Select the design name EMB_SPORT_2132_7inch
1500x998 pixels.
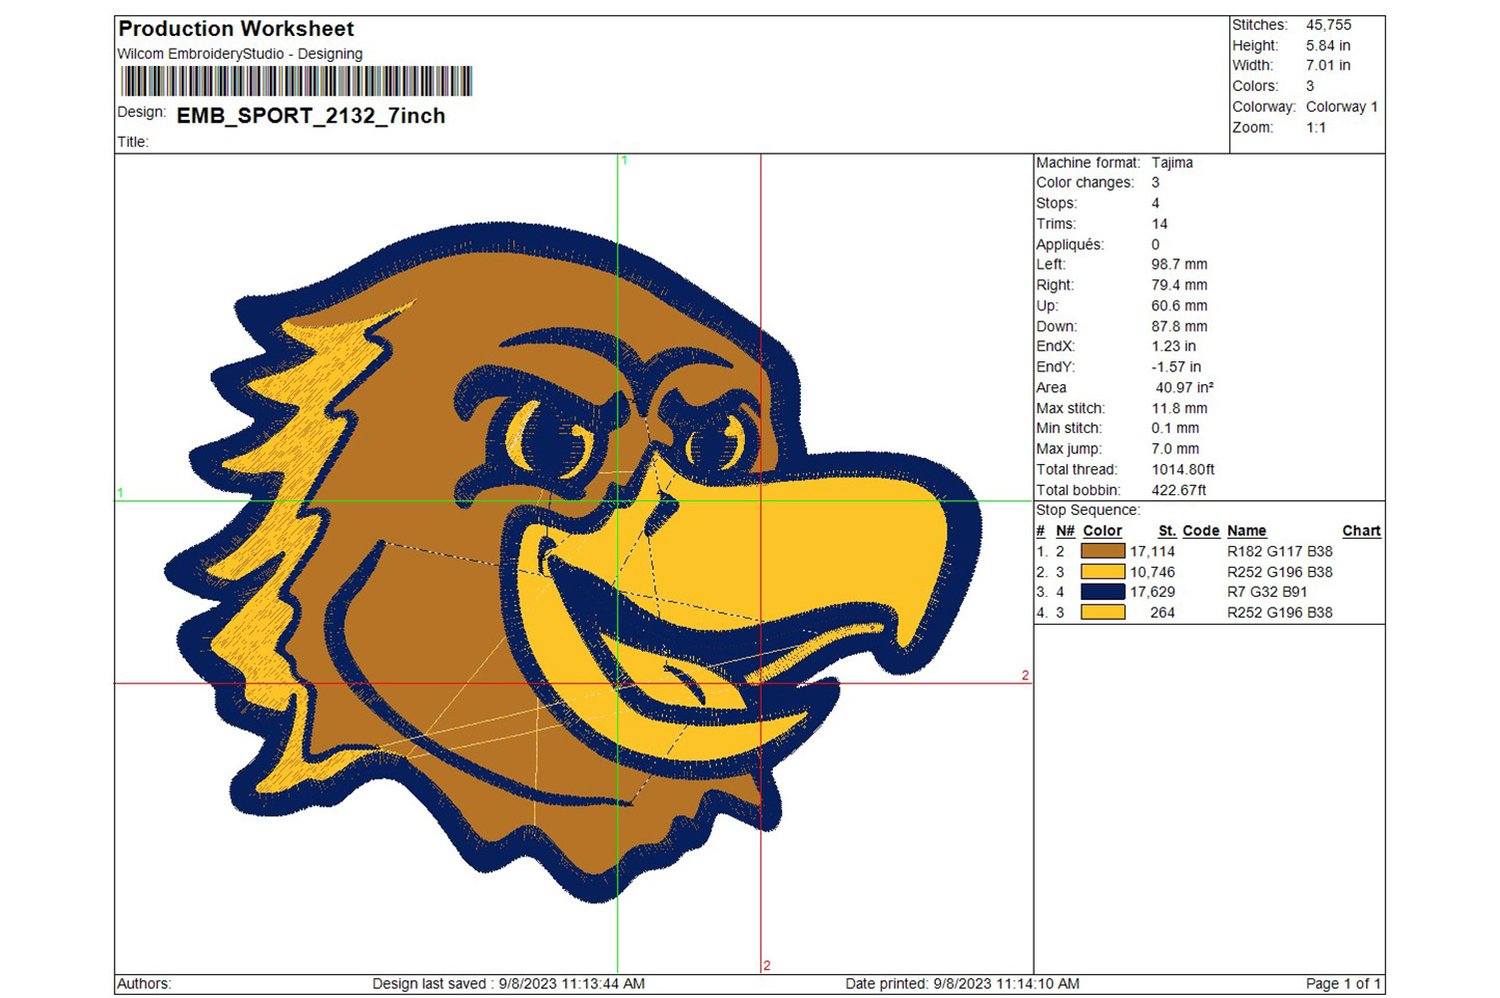[x=311, y=116]
